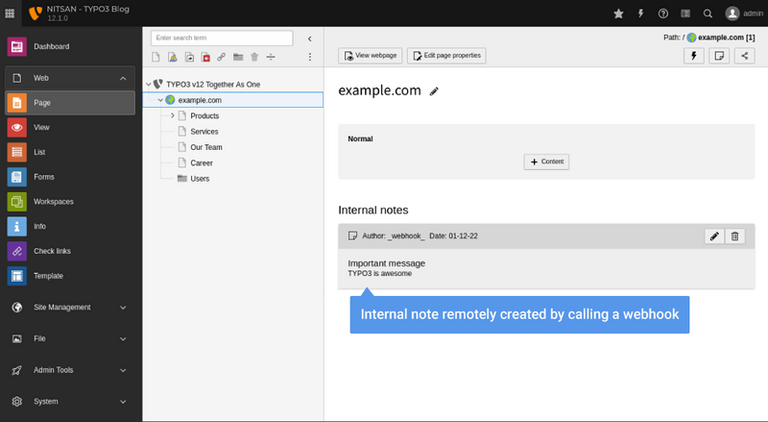Image resolution: width=768 pixels, height=422 pixels.
Task: Collapse the Web module group
Action: pos(123,77)
